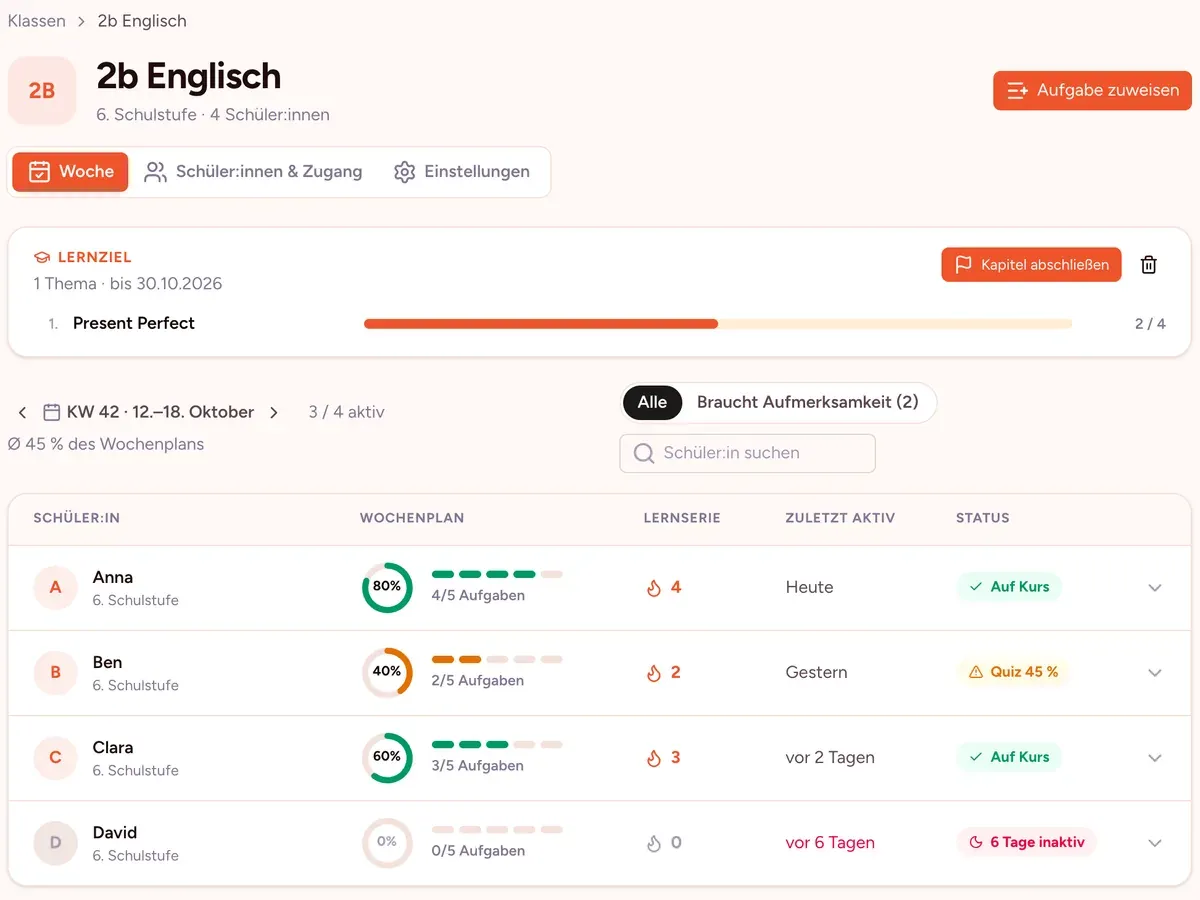The width and height of the screenshot is (1200, 900).
Task: Expand Ben's row with chevron
Action: point(1155,673)
